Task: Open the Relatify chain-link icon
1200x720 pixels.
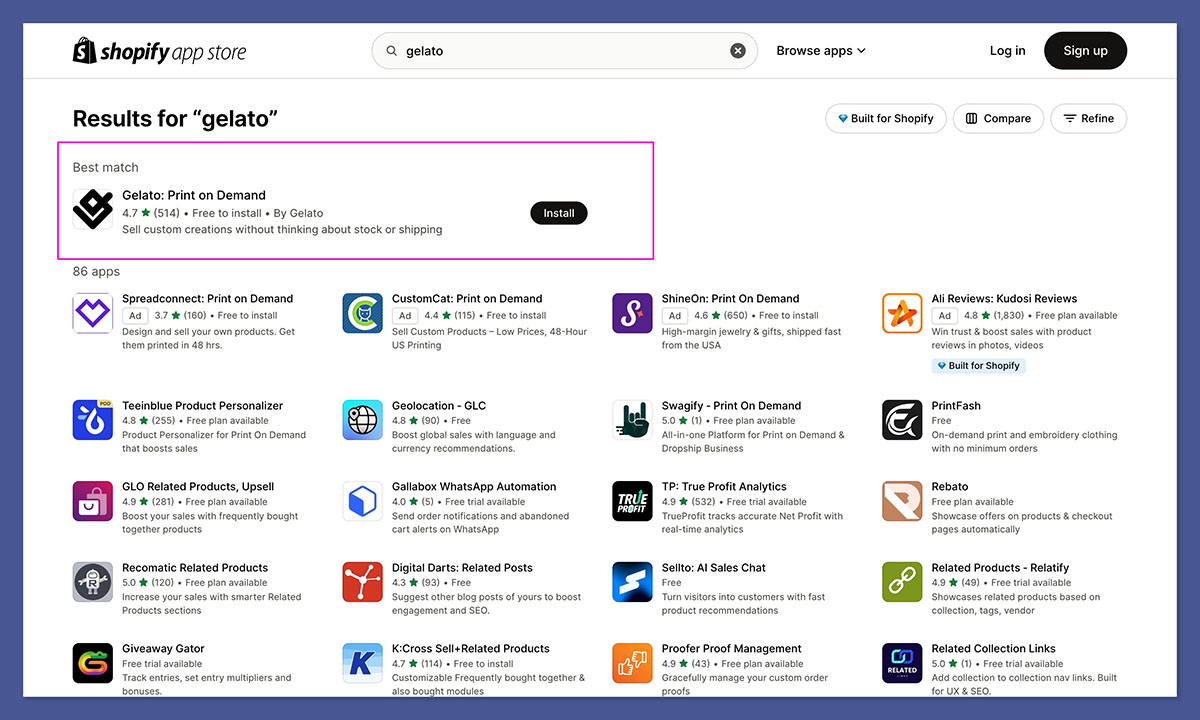Action: click(902, 582)
